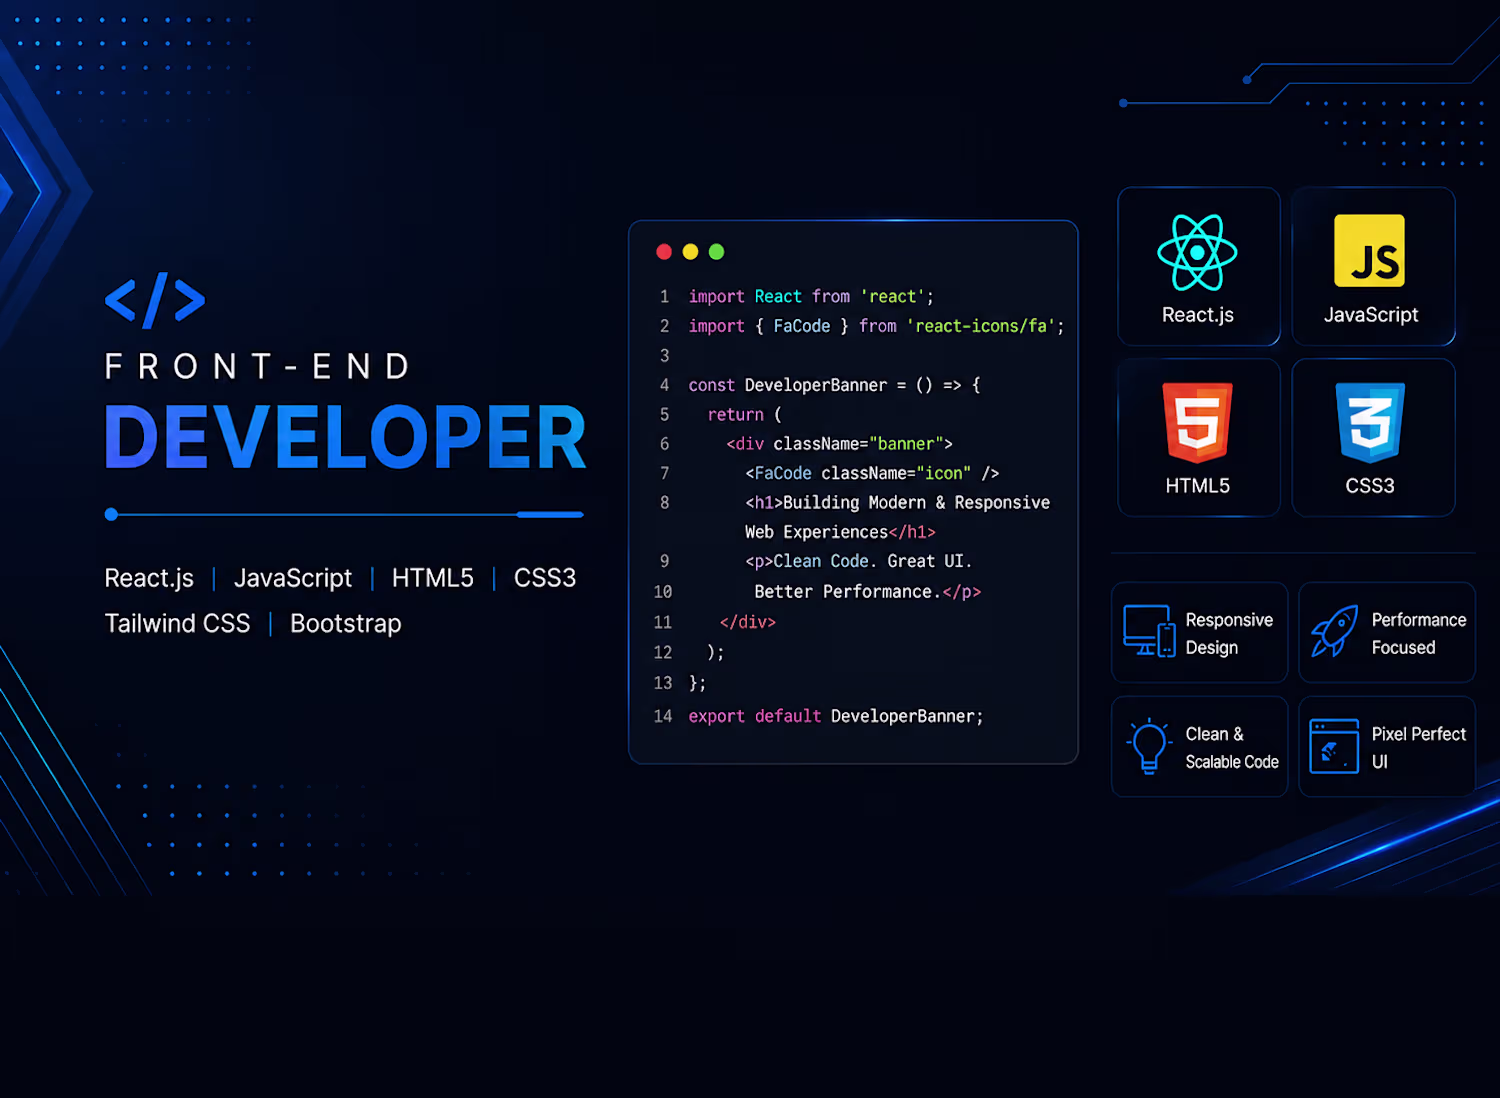Click "JavaScript" in the skills list under DEVELOPER
Screen dimensions: 1500x1098
293,579
